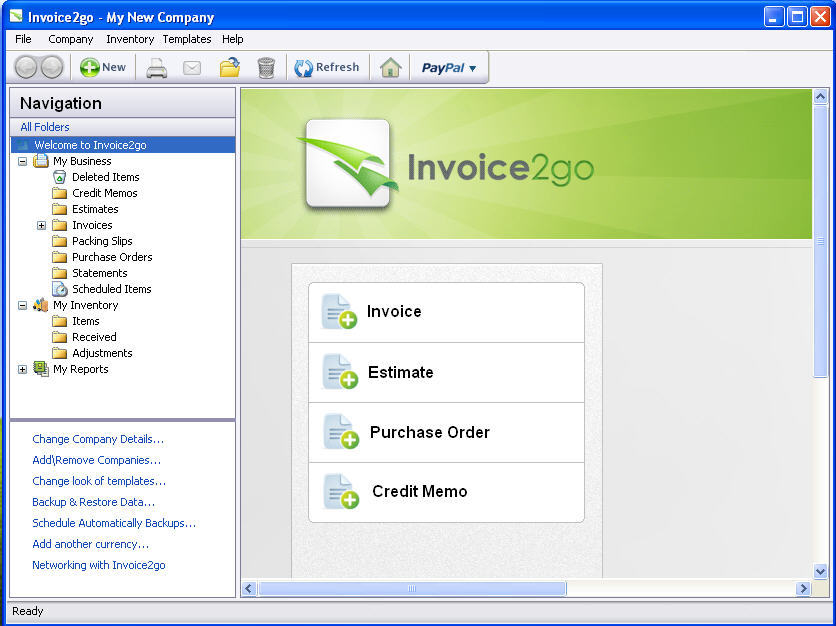Open Networking with Invoice2go link
This screenshot has width=836, height=626.
pos(99,565)
